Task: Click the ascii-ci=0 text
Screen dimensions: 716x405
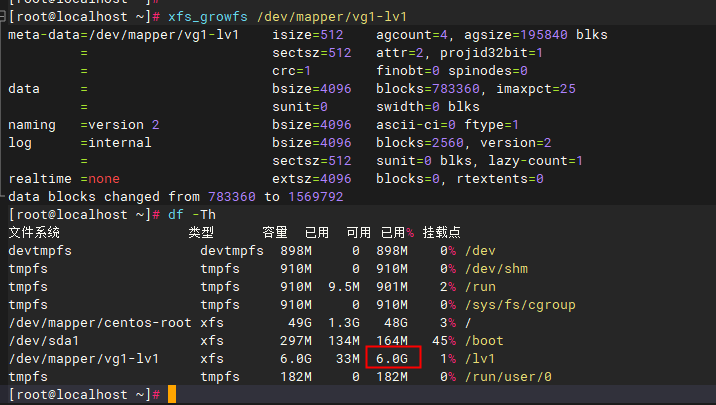Action: coord(416,125)
